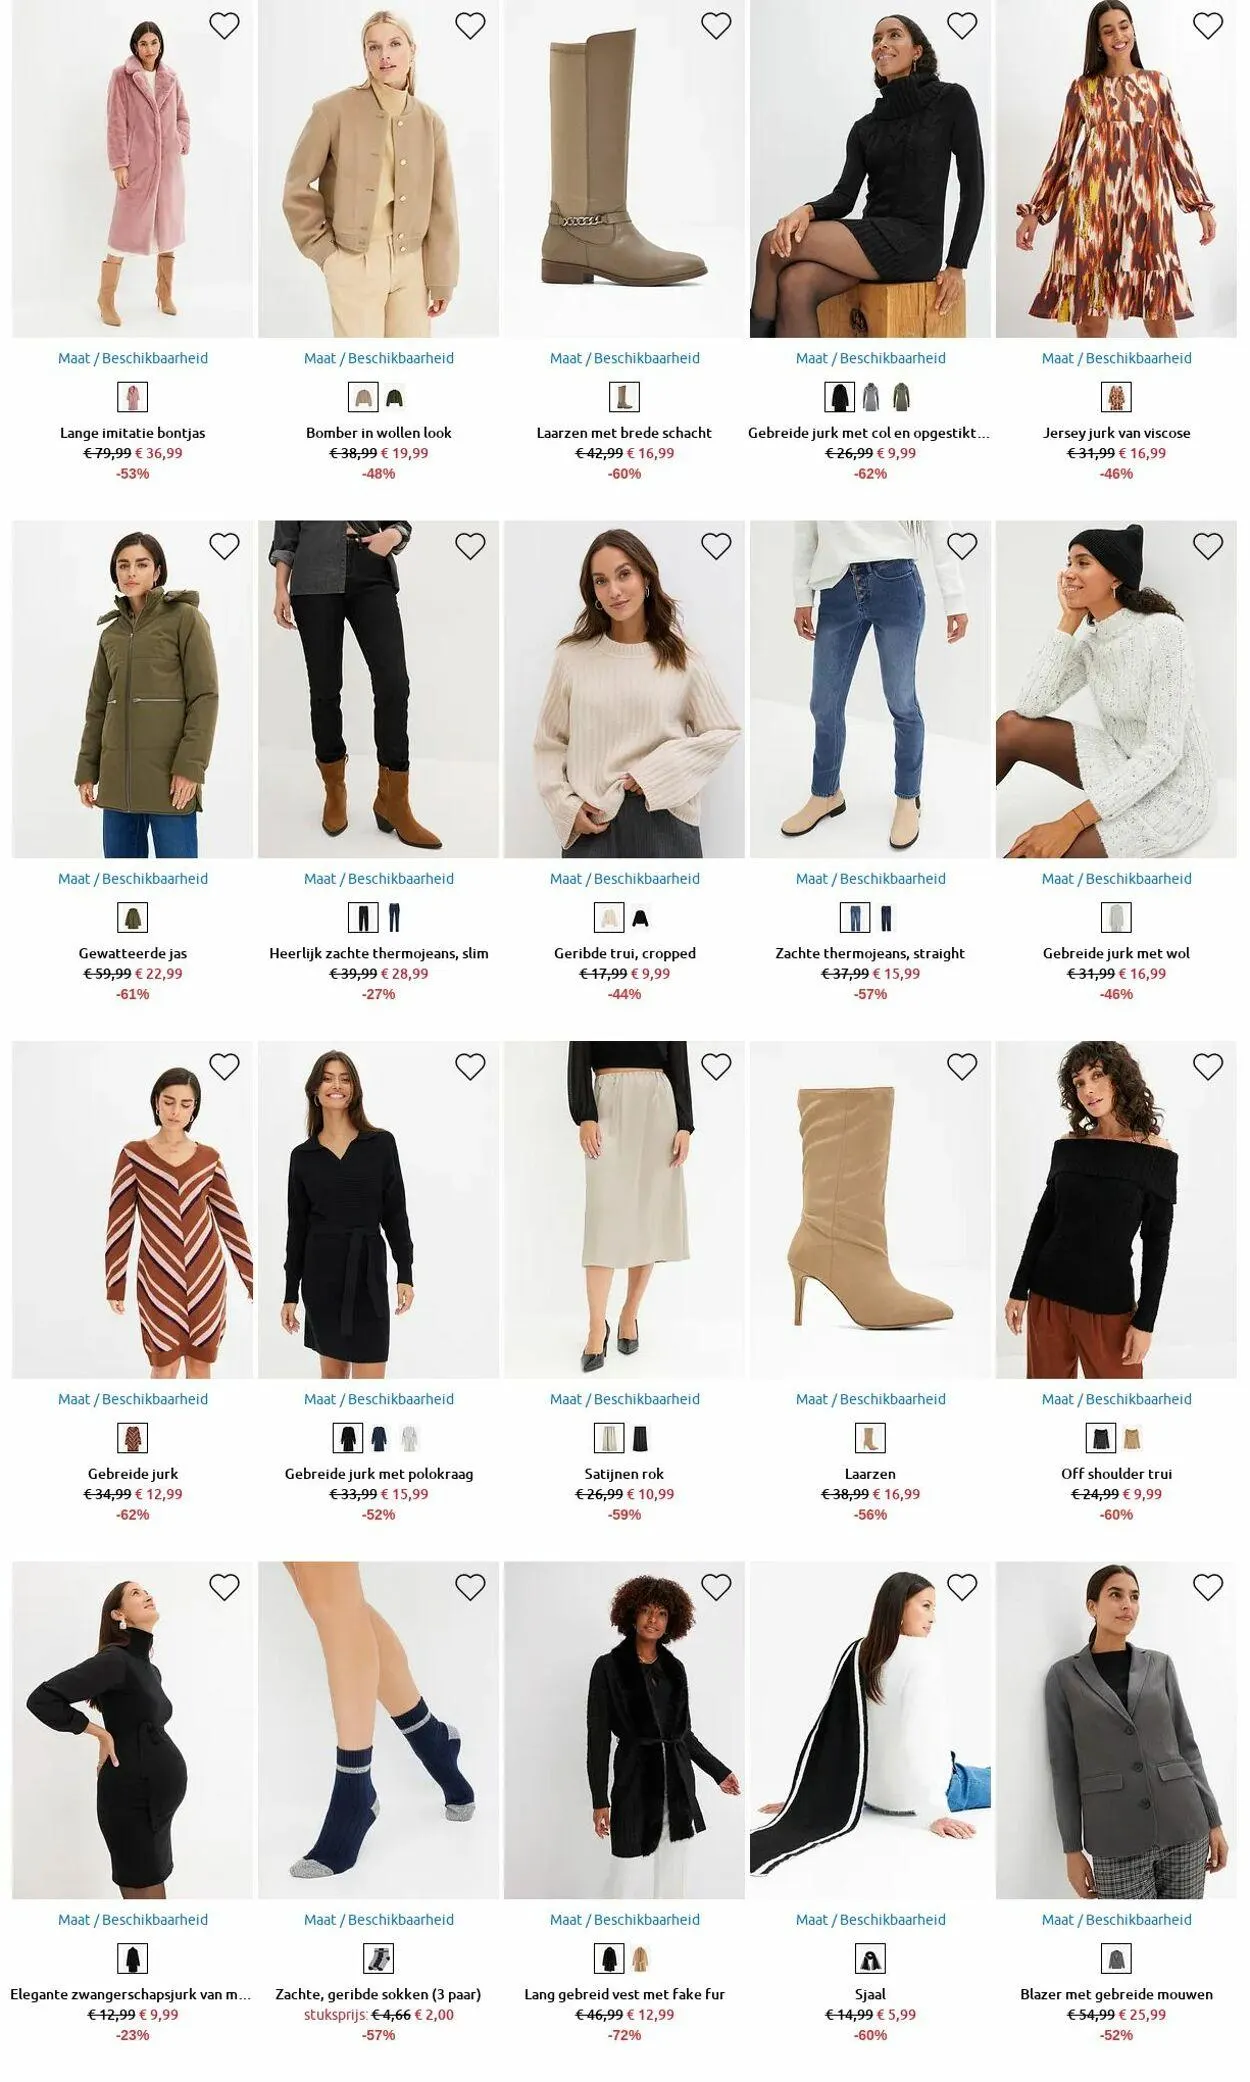Add Bomber in wollen look to wishlist
This screenshot has width=1250, height=2082.
[x=470, y=26]
